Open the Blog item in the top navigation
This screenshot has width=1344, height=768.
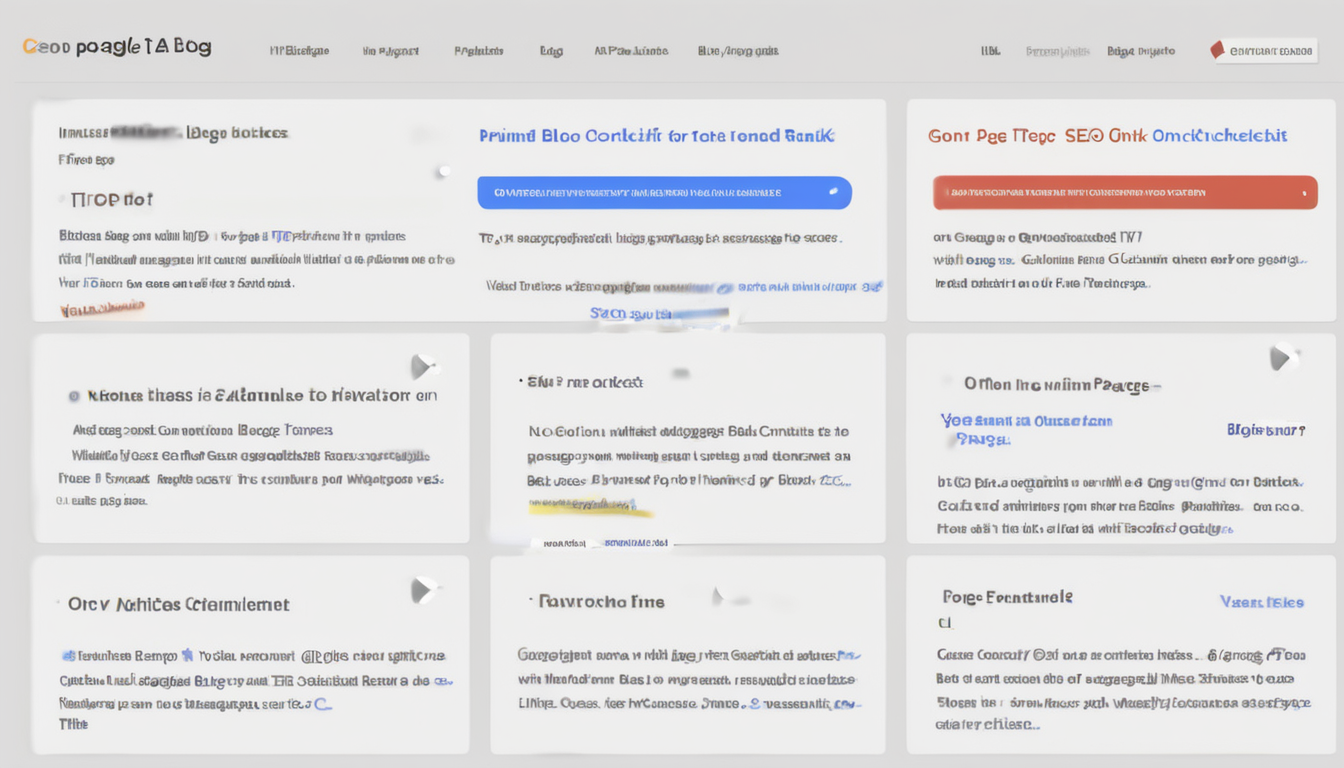tap(550, 51)
